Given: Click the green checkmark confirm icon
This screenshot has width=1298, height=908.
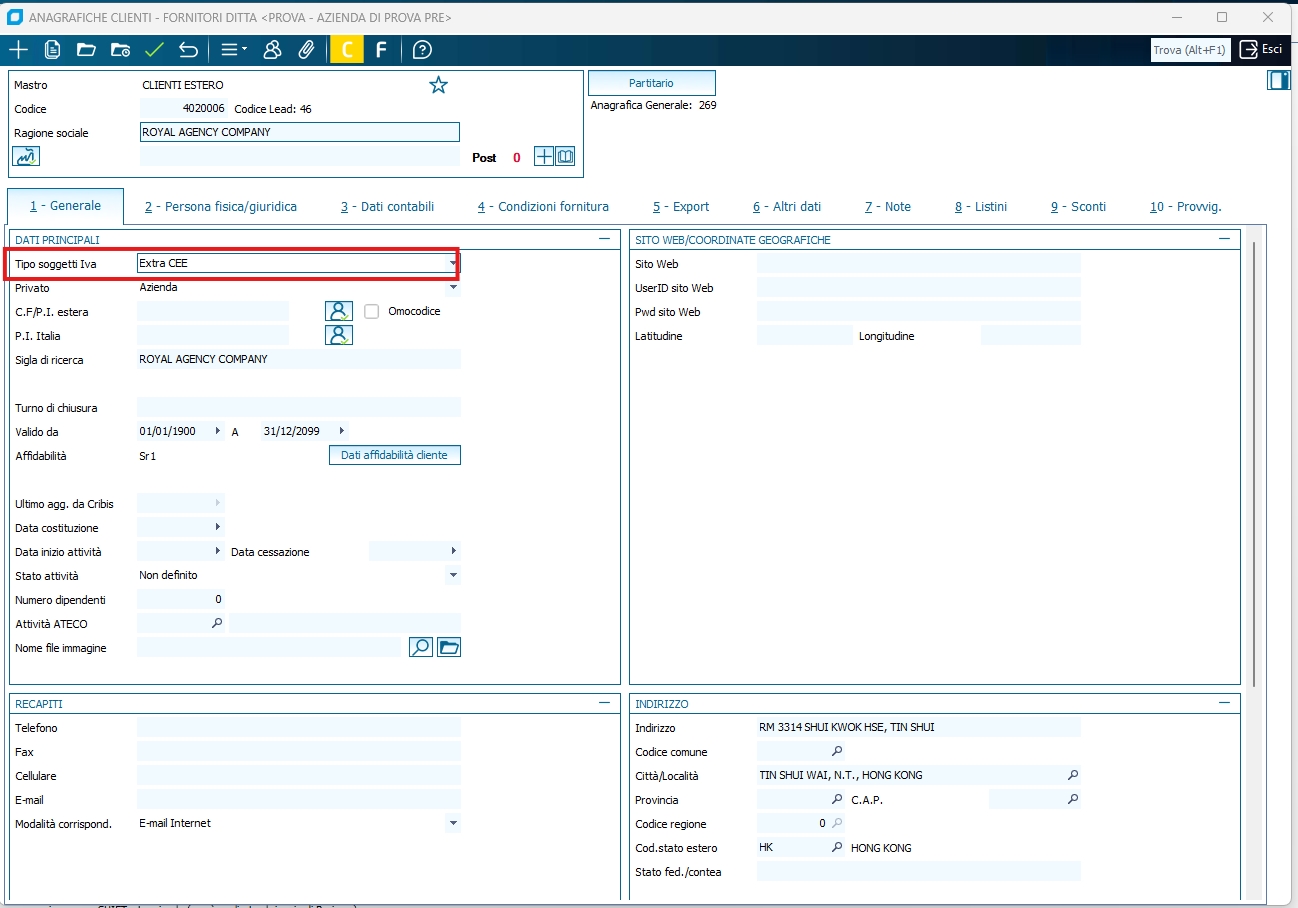Looking at the screenshot, I should (x=154, y=50).
